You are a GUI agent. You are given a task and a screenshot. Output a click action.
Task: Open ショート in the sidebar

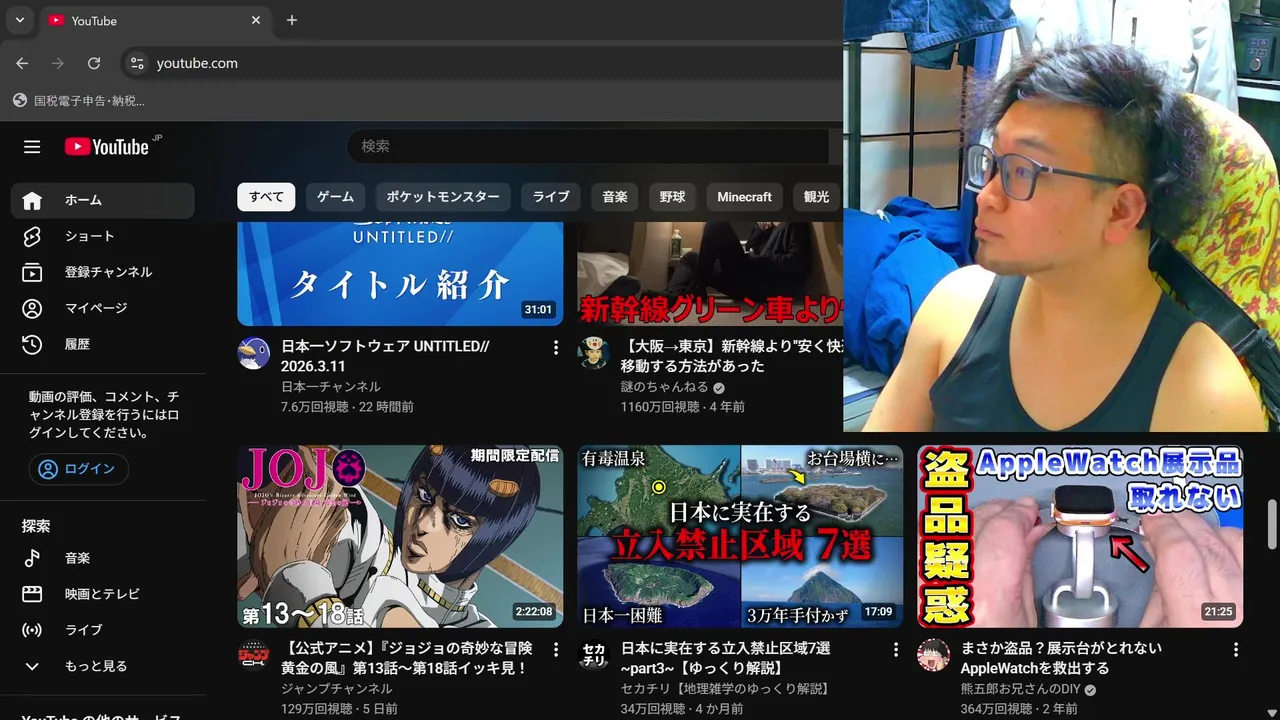pyautogui.click(x=103, y=236)
